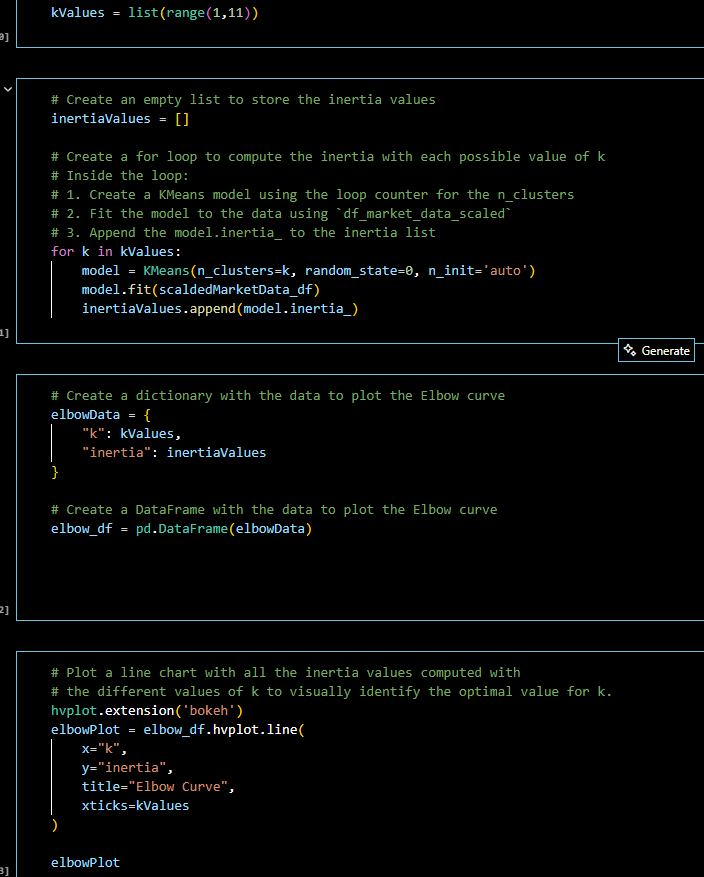Image resolution: width=704 pixels, height=877 pixels.
Task: Click the model.fit(scaldedMarketData_df) line
Action: 200,289
